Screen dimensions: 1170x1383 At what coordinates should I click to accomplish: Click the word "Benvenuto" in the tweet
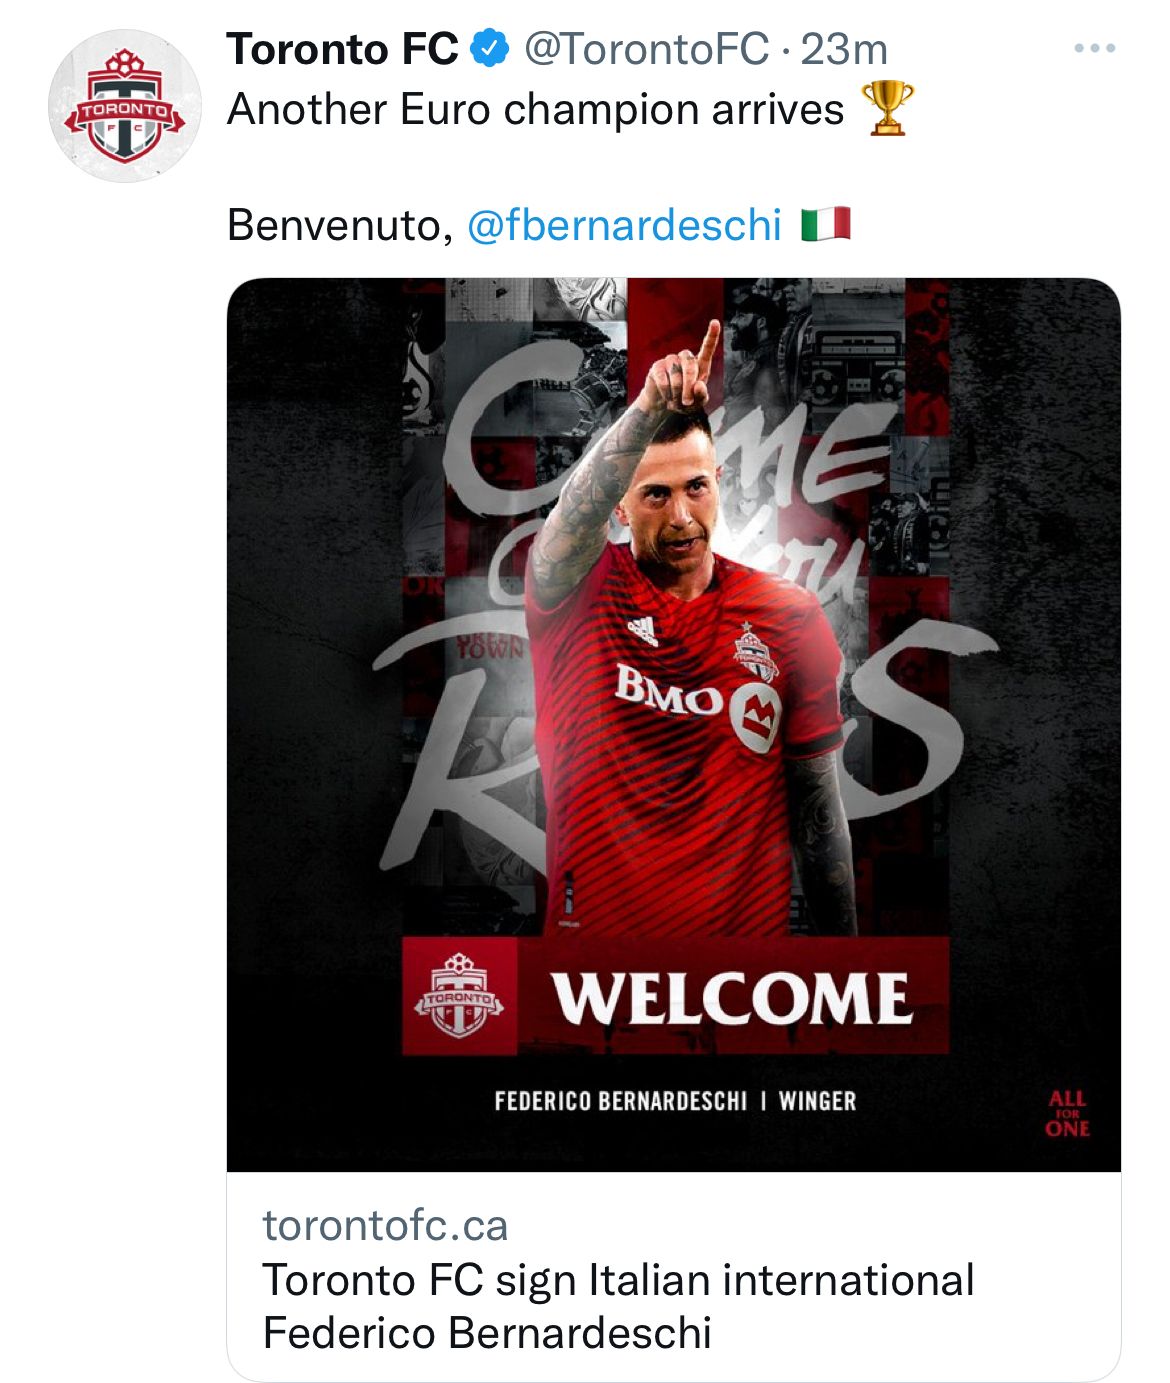[334, 225]
